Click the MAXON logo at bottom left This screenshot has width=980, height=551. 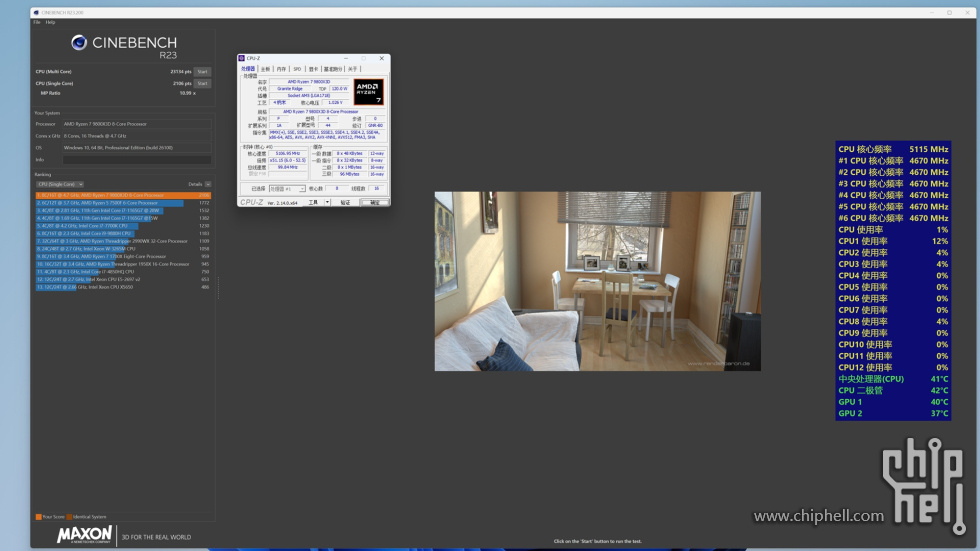coord(84,535)
